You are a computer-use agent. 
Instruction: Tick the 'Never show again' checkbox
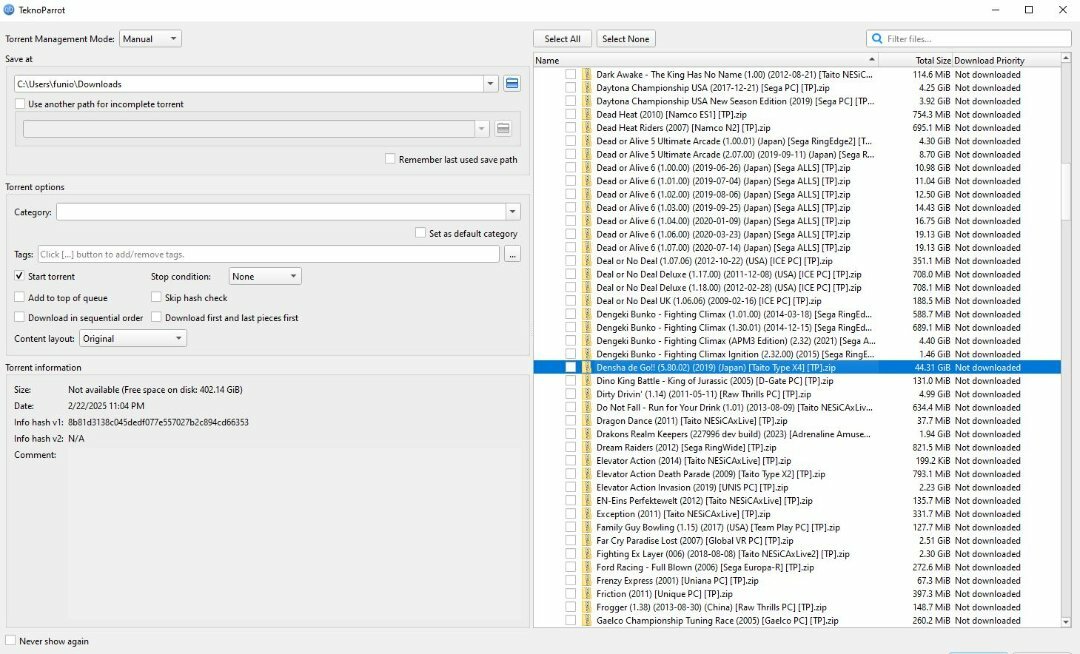click(10, 641)
